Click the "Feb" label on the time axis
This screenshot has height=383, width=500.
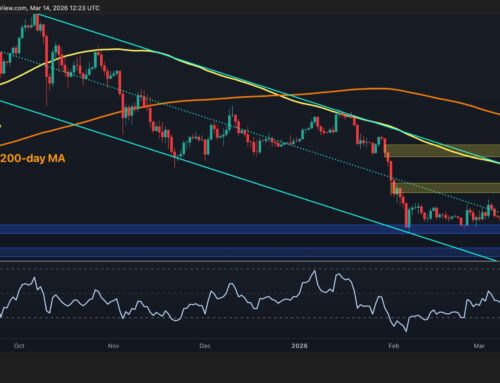(394, 346)
